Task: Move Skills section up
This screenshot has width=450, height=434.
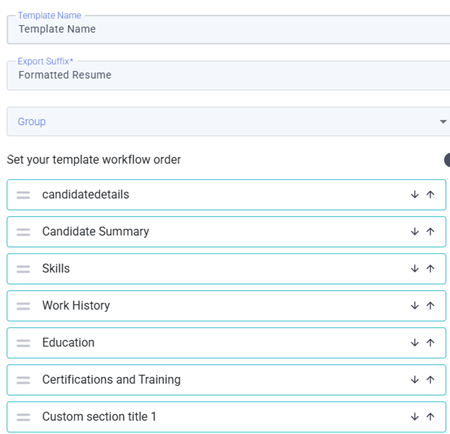Action: [430, 268]
